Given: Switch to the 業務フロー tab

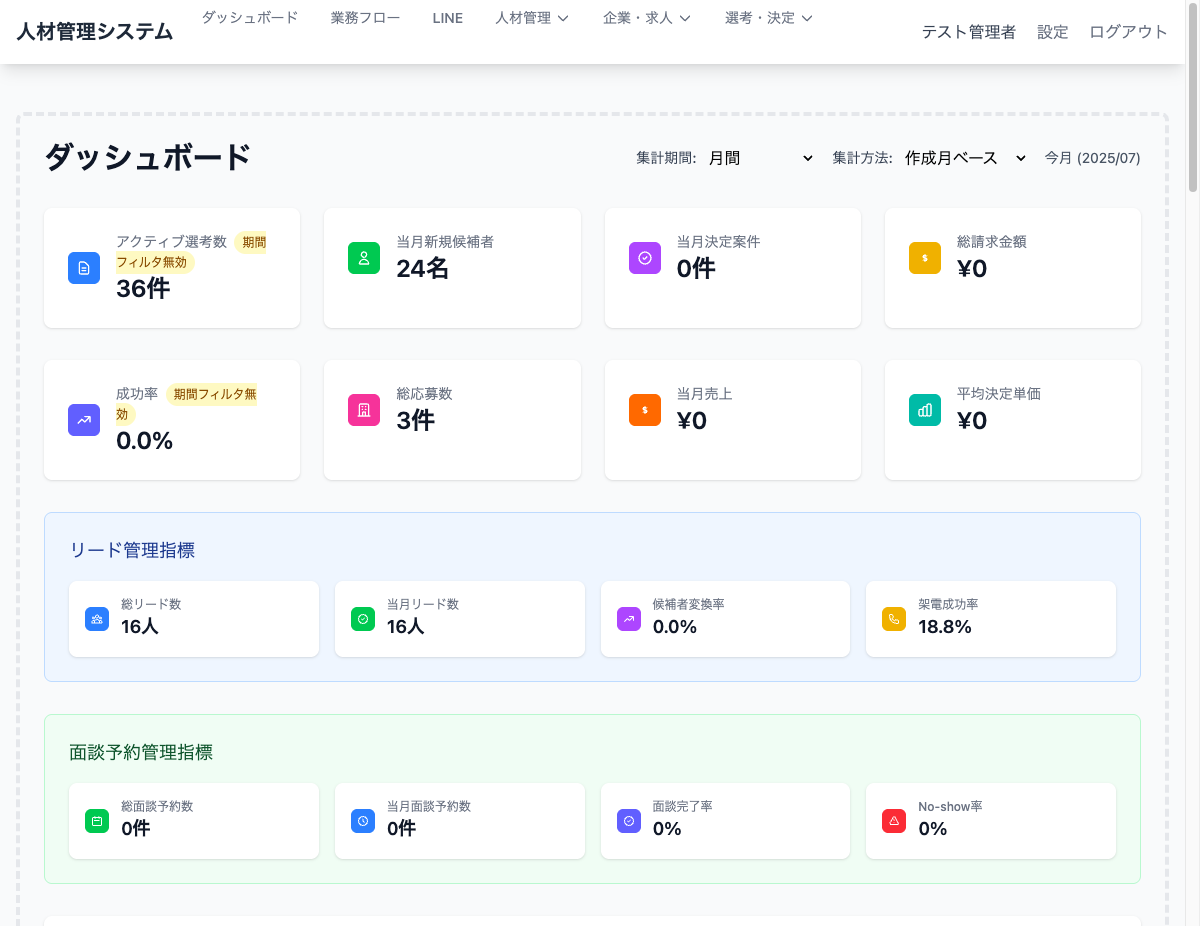Looking at the screenshot, I should [x=365, y=17].
